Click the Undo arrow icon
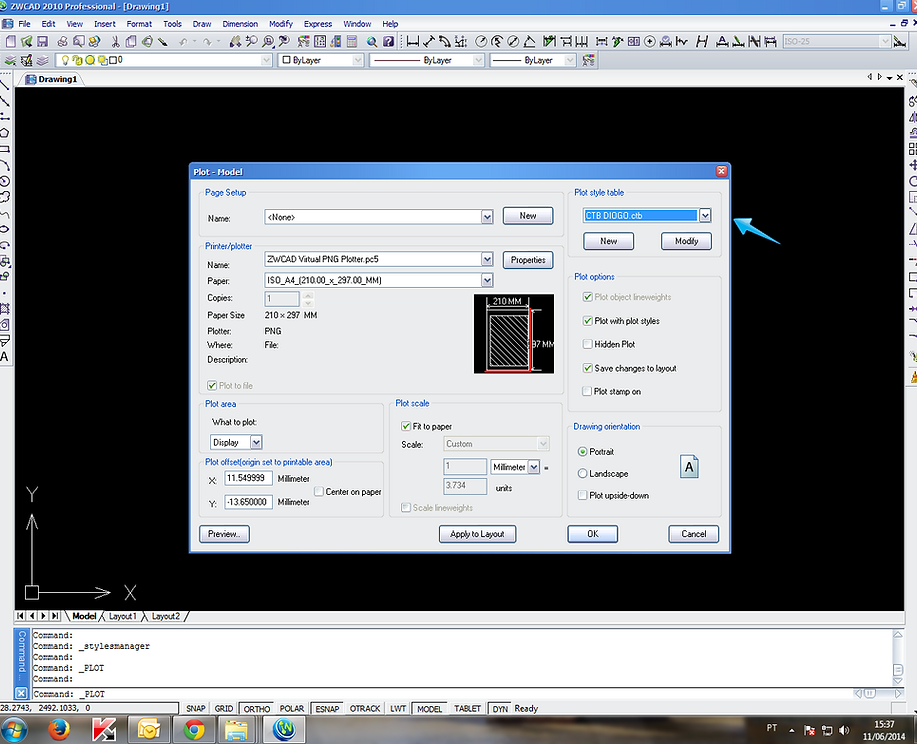Screen dimensions: 917x744 [x=183, y=42]
